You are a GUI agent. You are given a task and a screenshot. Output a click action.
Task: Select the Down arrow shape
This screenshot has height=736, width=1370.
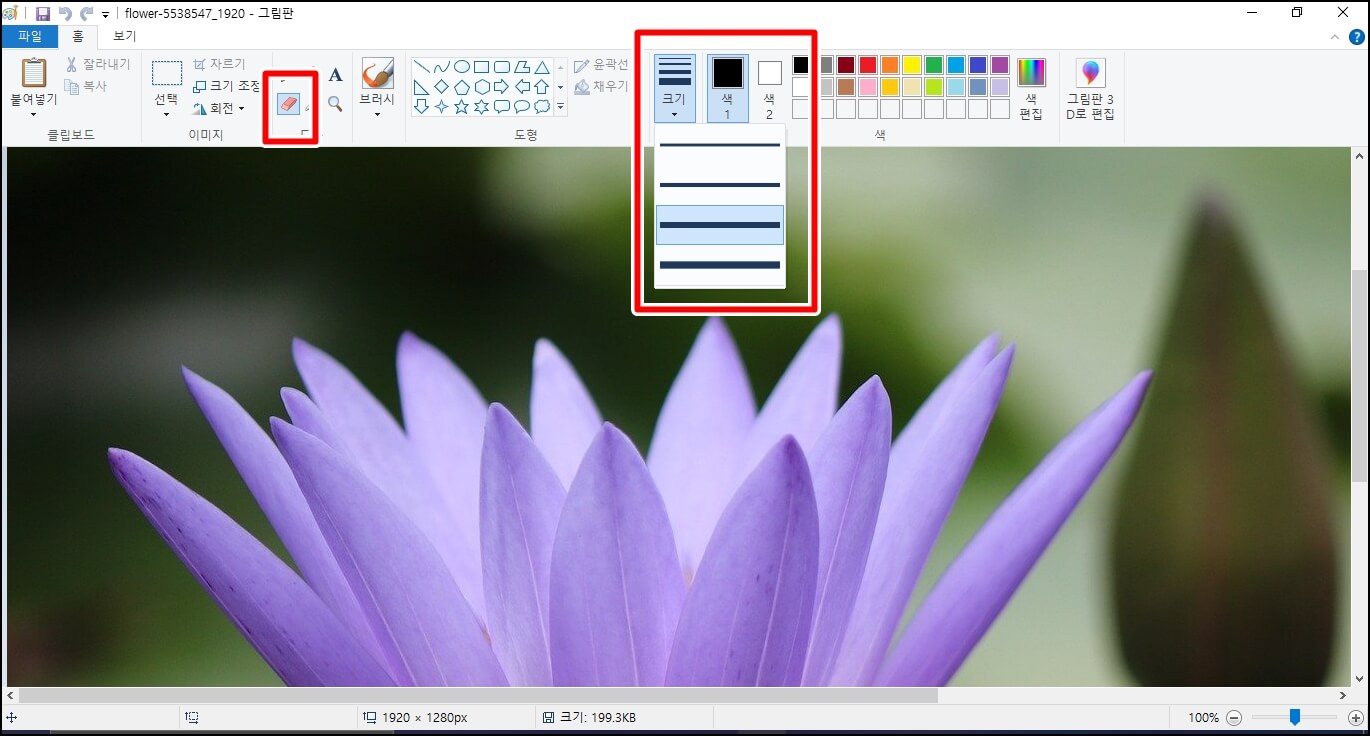[x=422, y=106]
